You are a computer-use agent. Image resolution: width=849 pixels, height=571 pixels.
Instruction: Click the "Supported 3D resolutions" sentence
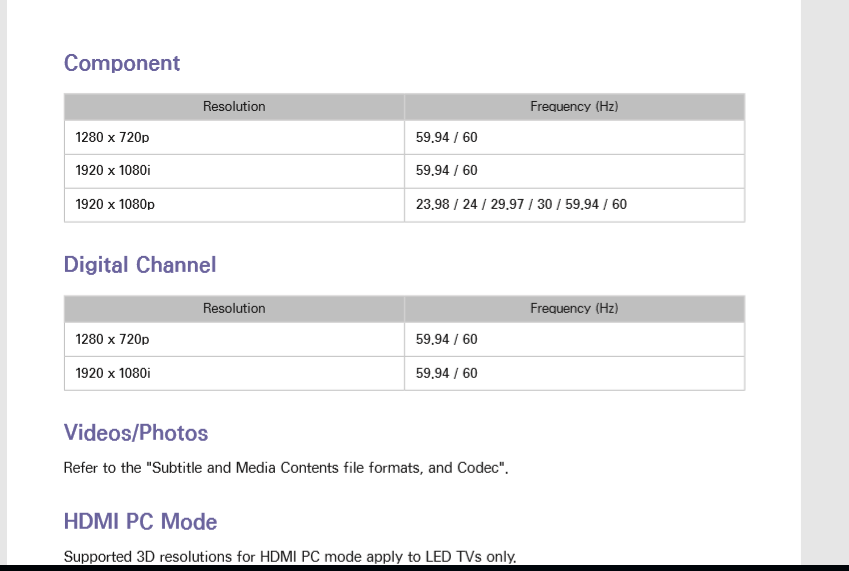click(x=290, y=557)
